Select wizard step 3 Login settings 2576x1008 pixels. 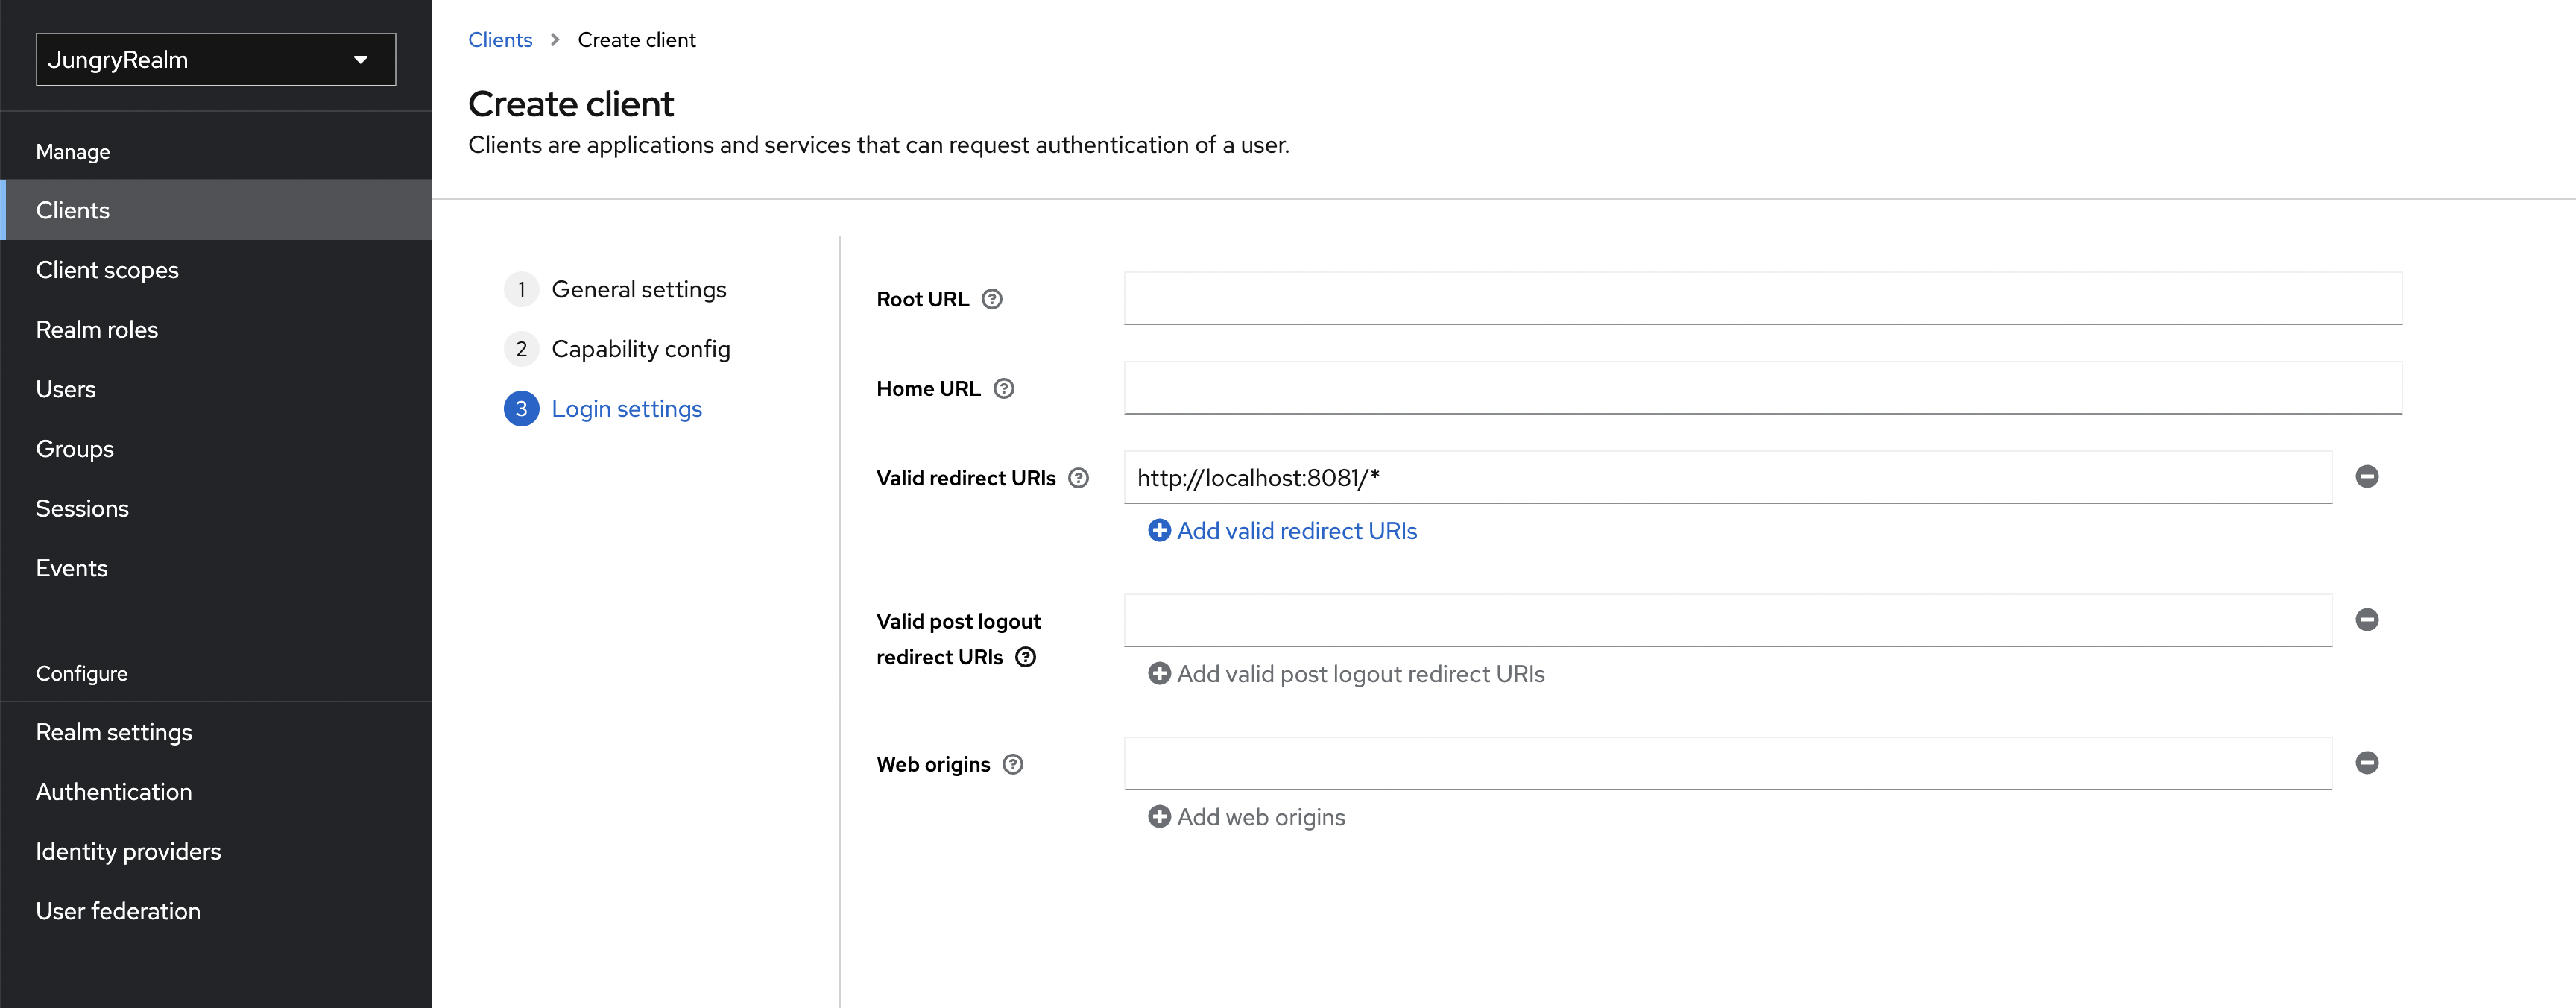(604, 409)
